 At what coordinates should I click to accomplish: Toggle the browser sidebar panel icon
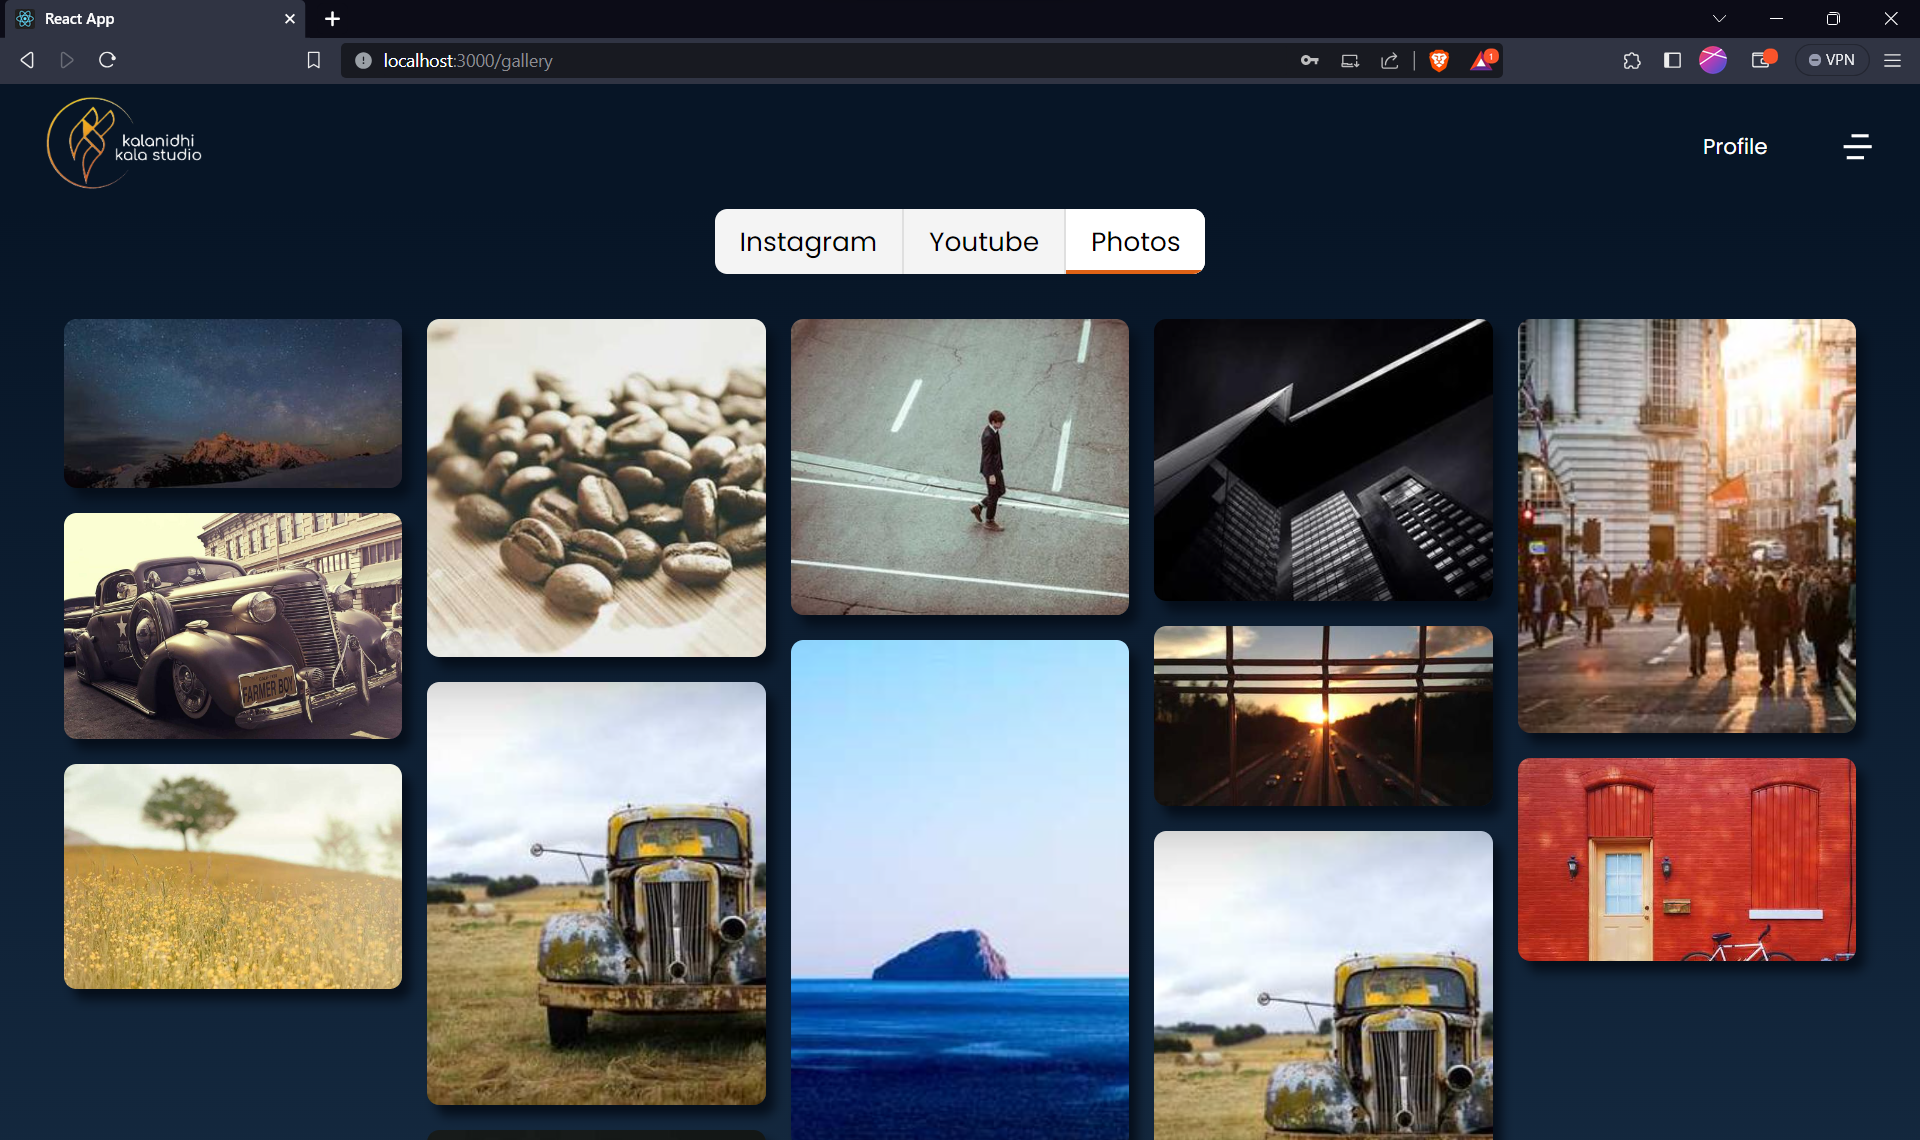[x=1672, y=61]
